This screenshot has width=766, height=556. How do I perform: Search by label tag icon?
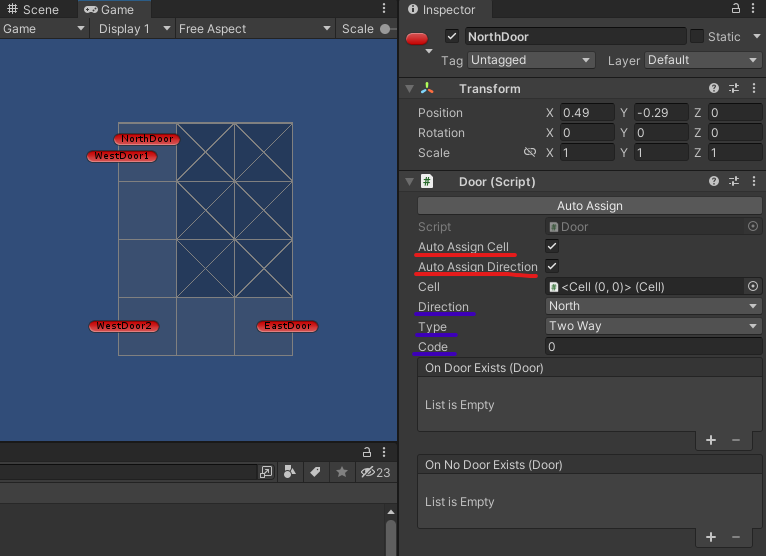(316, 472)
